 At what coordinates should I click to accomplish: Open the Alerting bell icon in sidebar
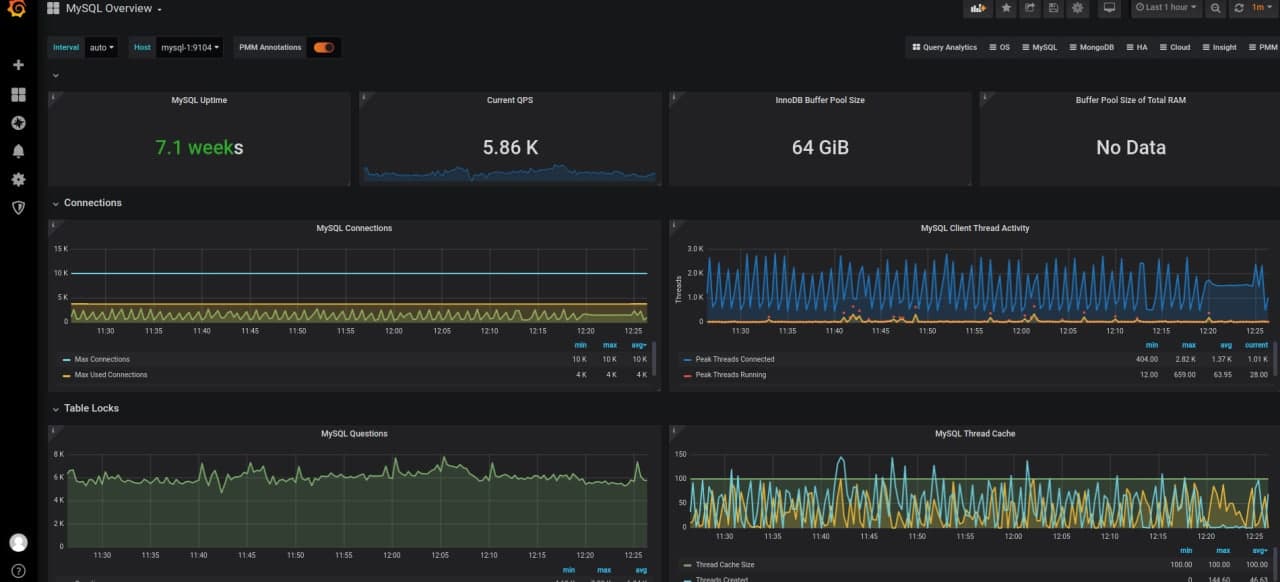point(18,151)
